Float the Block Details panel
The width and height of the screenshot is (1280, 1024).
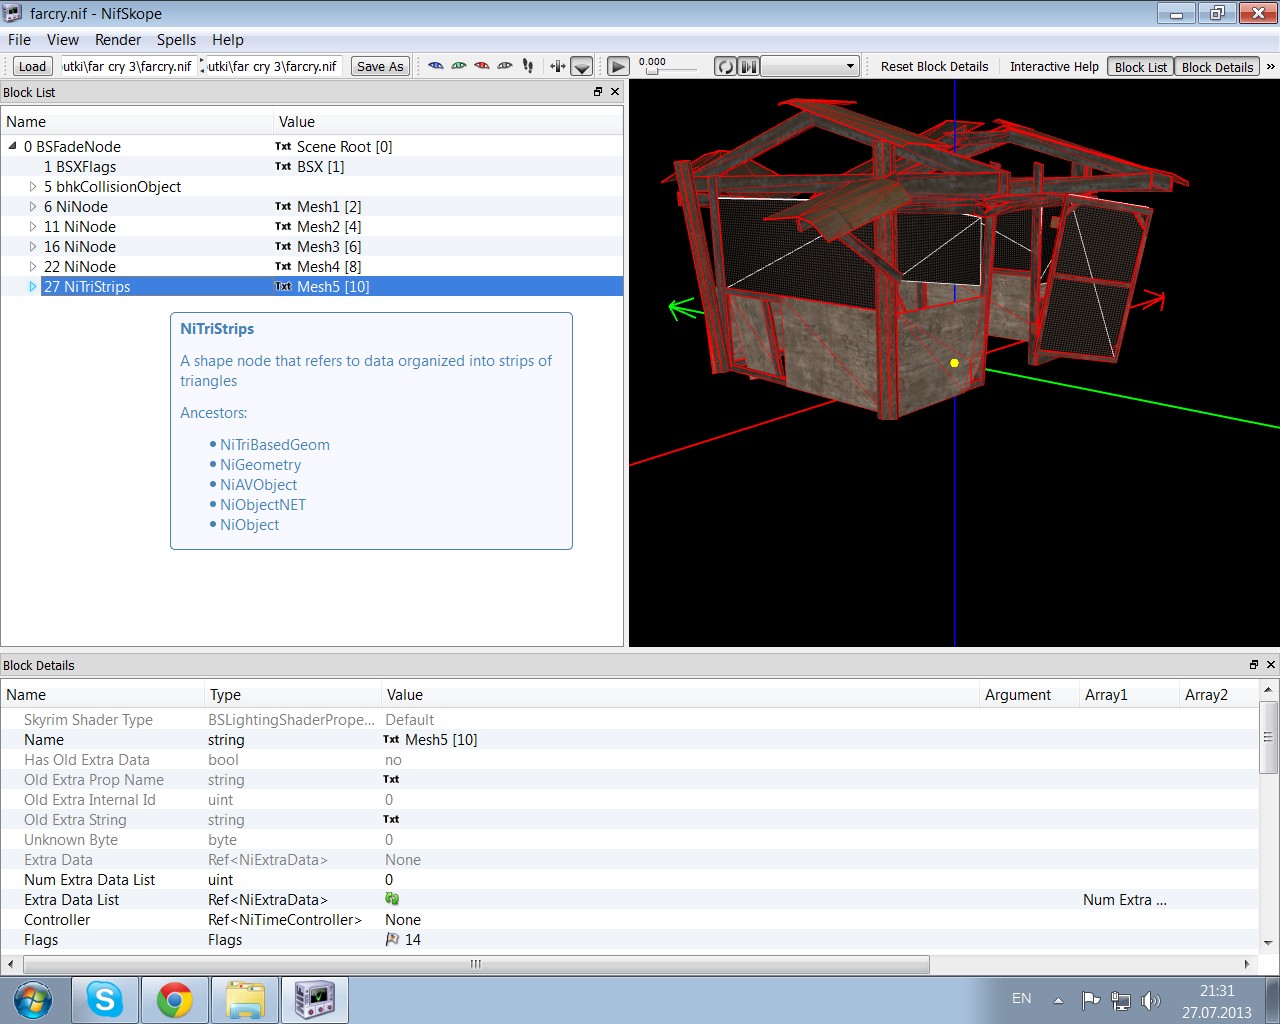coord(1254,665)
